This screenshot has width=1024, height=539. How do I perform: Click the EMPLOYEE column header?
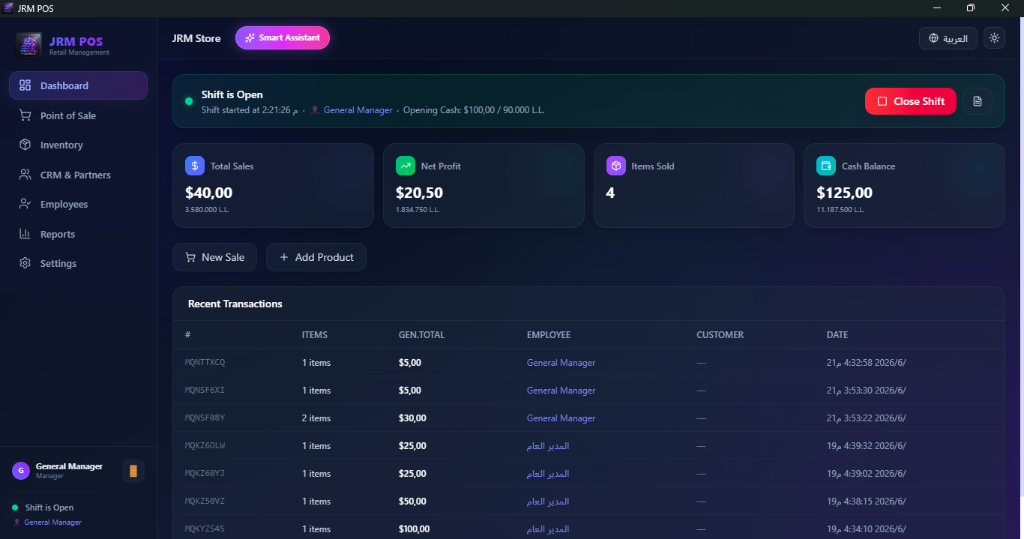point(549,335)
